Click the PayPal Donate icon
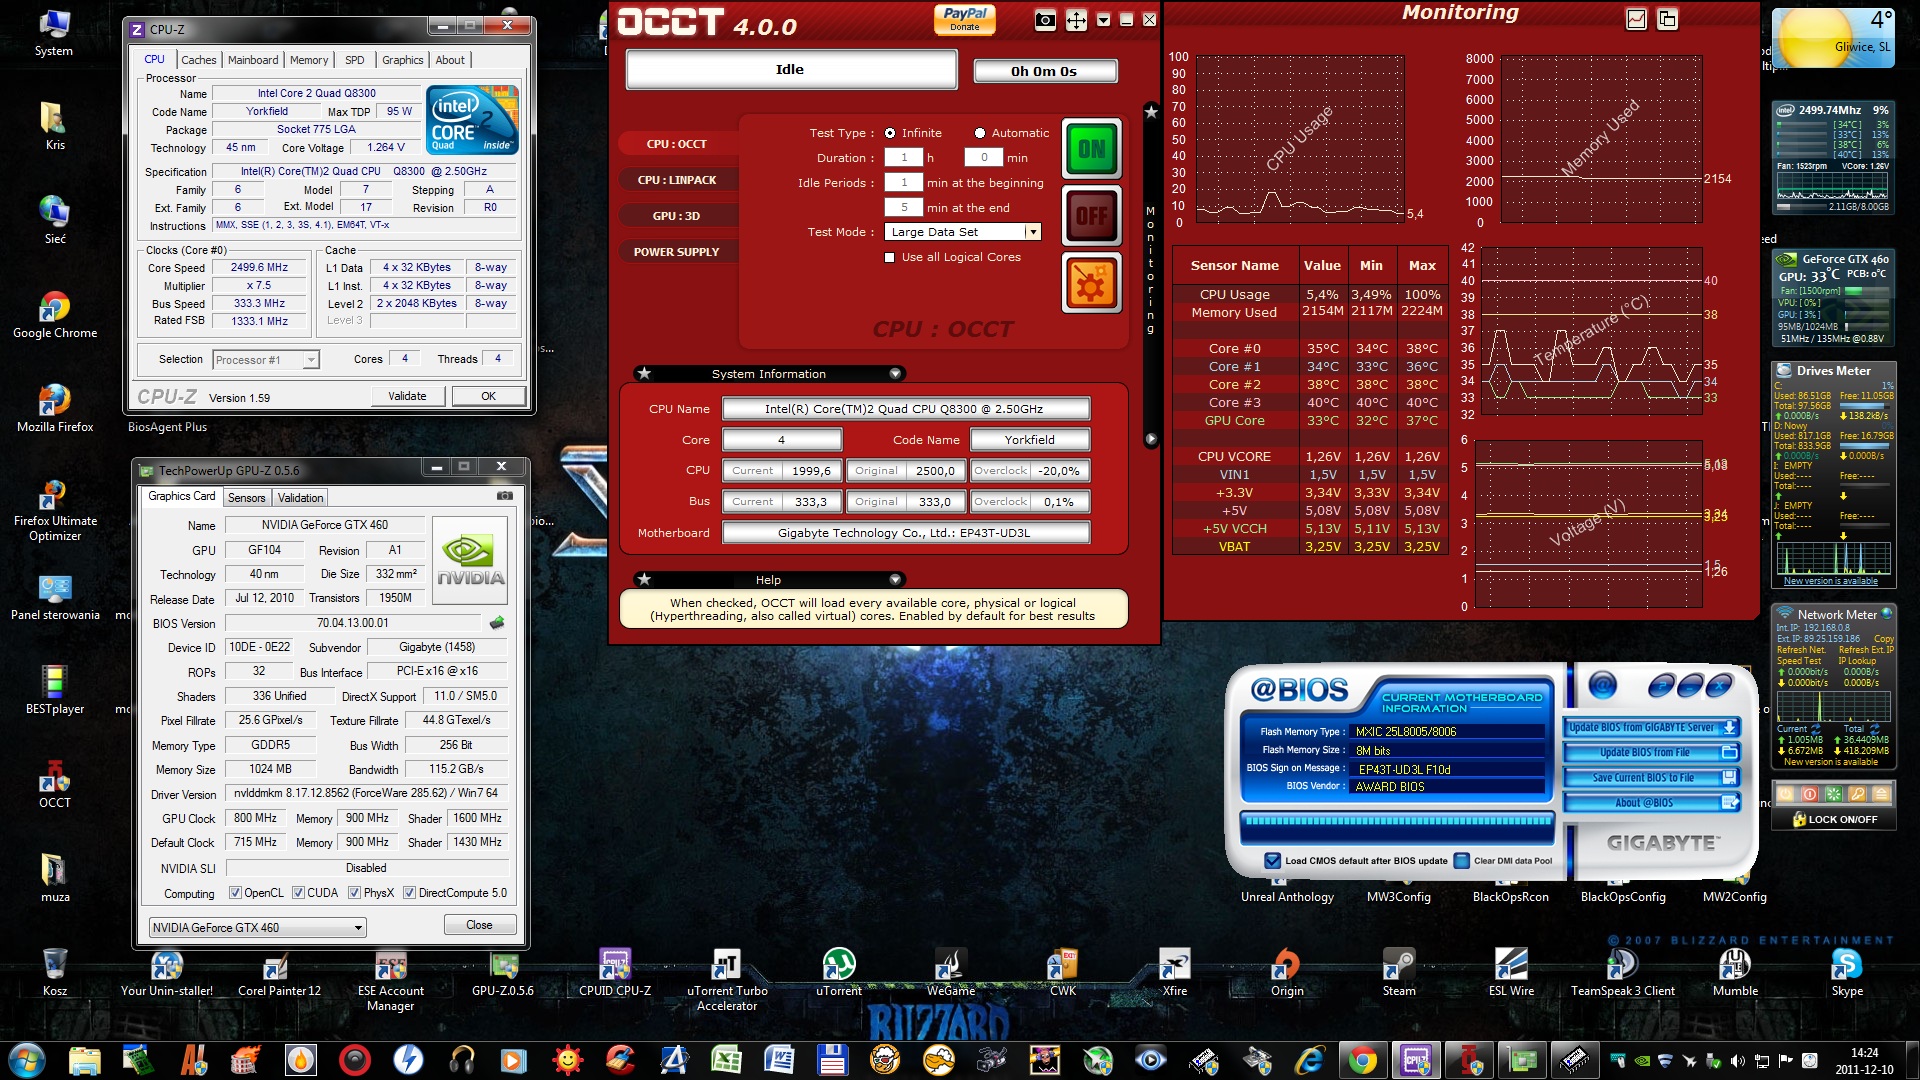Viewport: 1920px width, 1080px height. coord(964,18)
